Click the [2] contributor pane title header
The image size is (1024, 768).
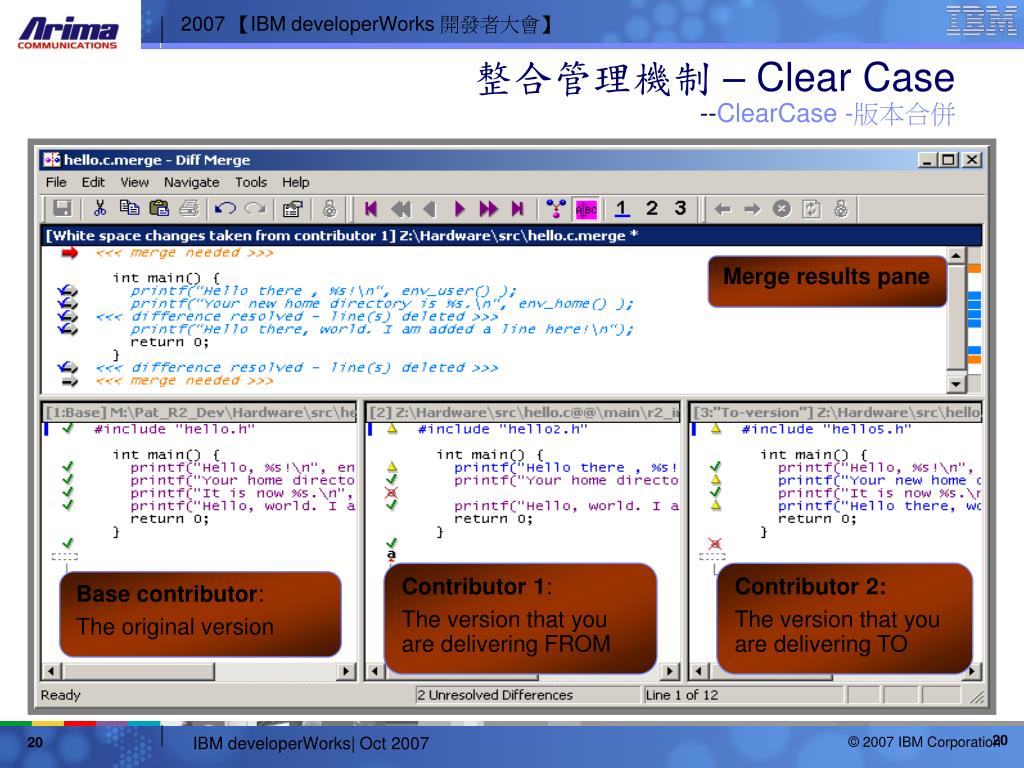(x=523, y=412)
